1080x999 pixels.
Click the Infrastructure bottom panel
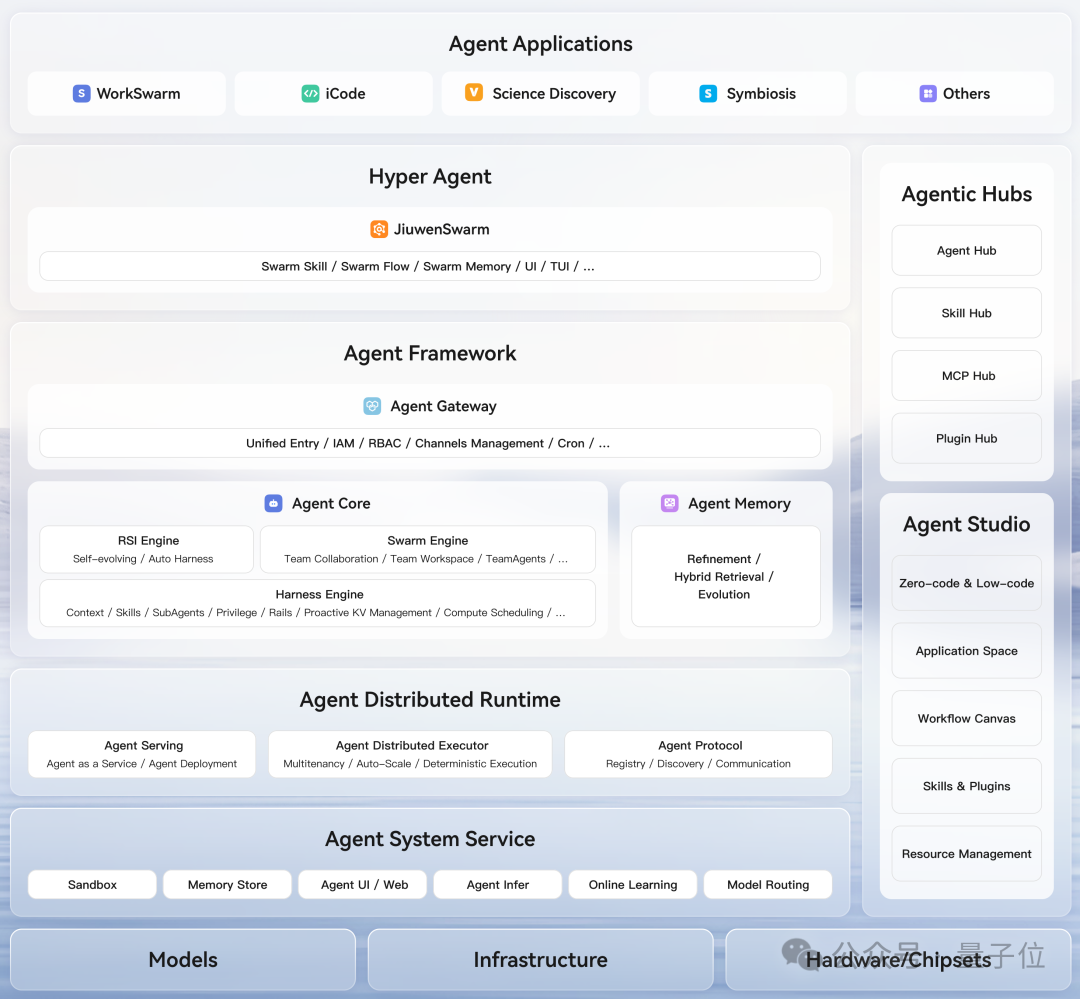point(541,959)
